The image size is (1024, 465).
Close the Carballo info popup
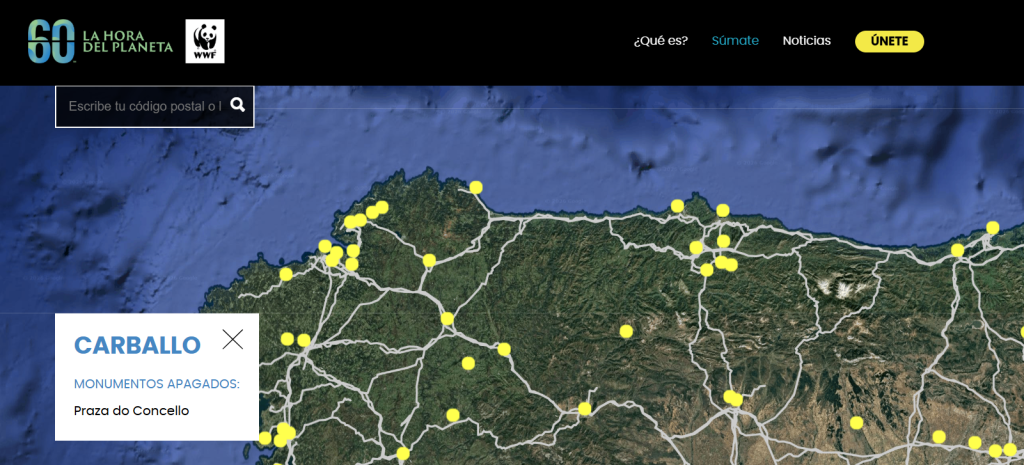click(x=233, y=339)
